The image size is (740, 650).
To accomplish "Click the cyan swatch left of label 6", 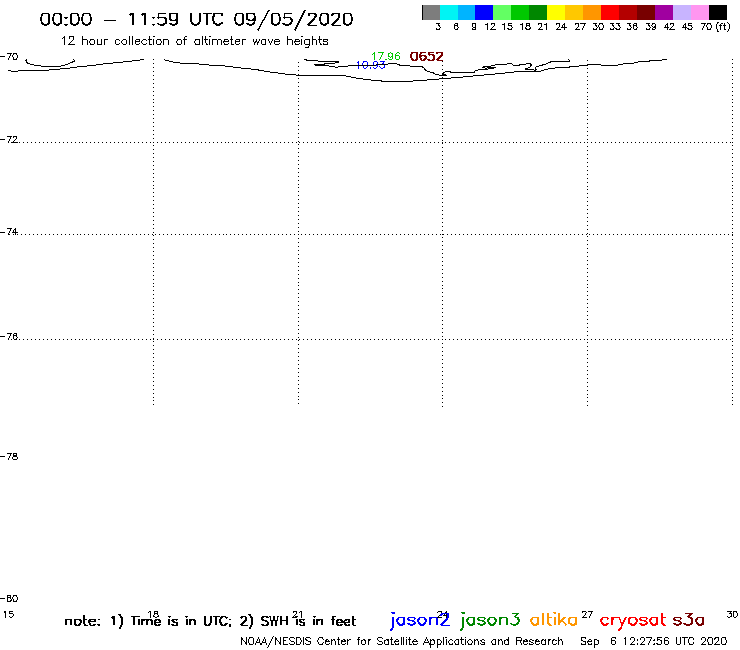I will pos(449,12).
